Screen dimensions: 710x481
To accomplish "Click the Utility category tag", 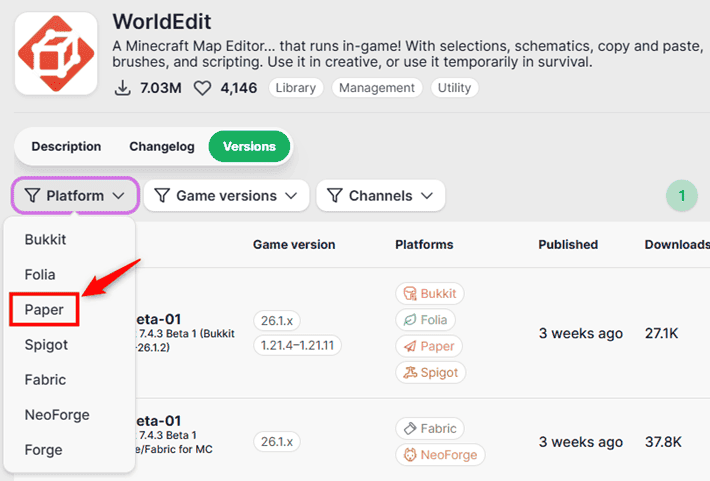I will 454,87.
